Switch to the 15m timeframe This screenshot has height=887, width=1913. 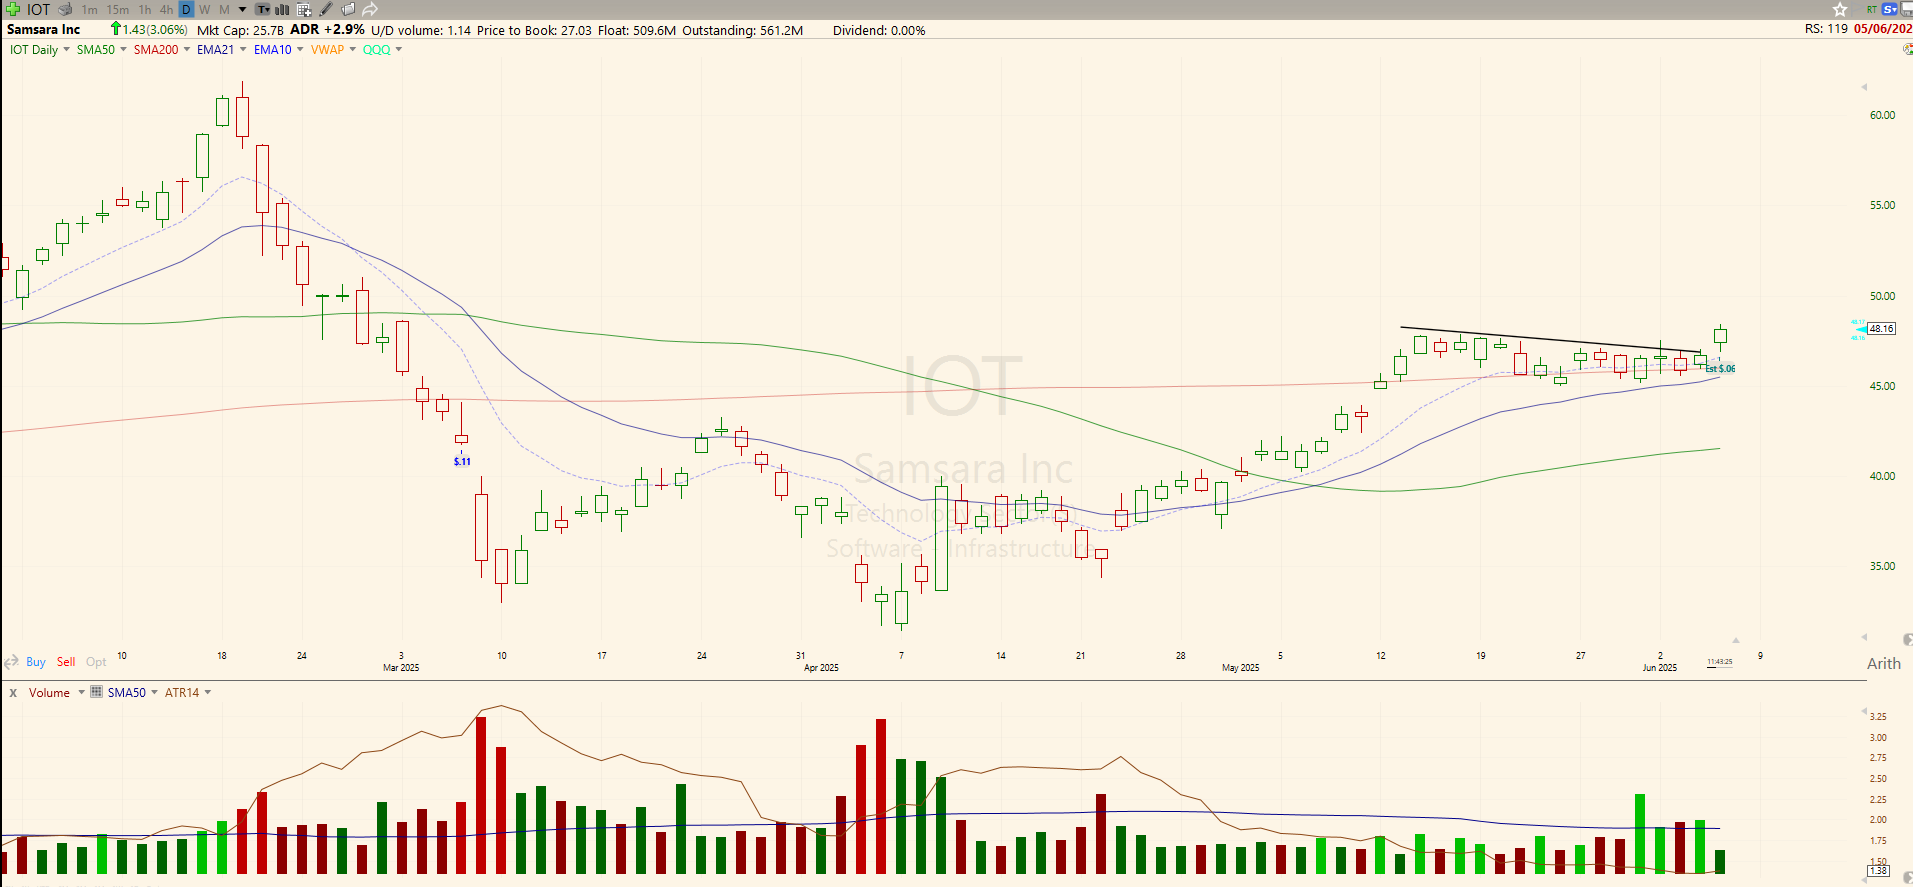[x=118, y=9]
